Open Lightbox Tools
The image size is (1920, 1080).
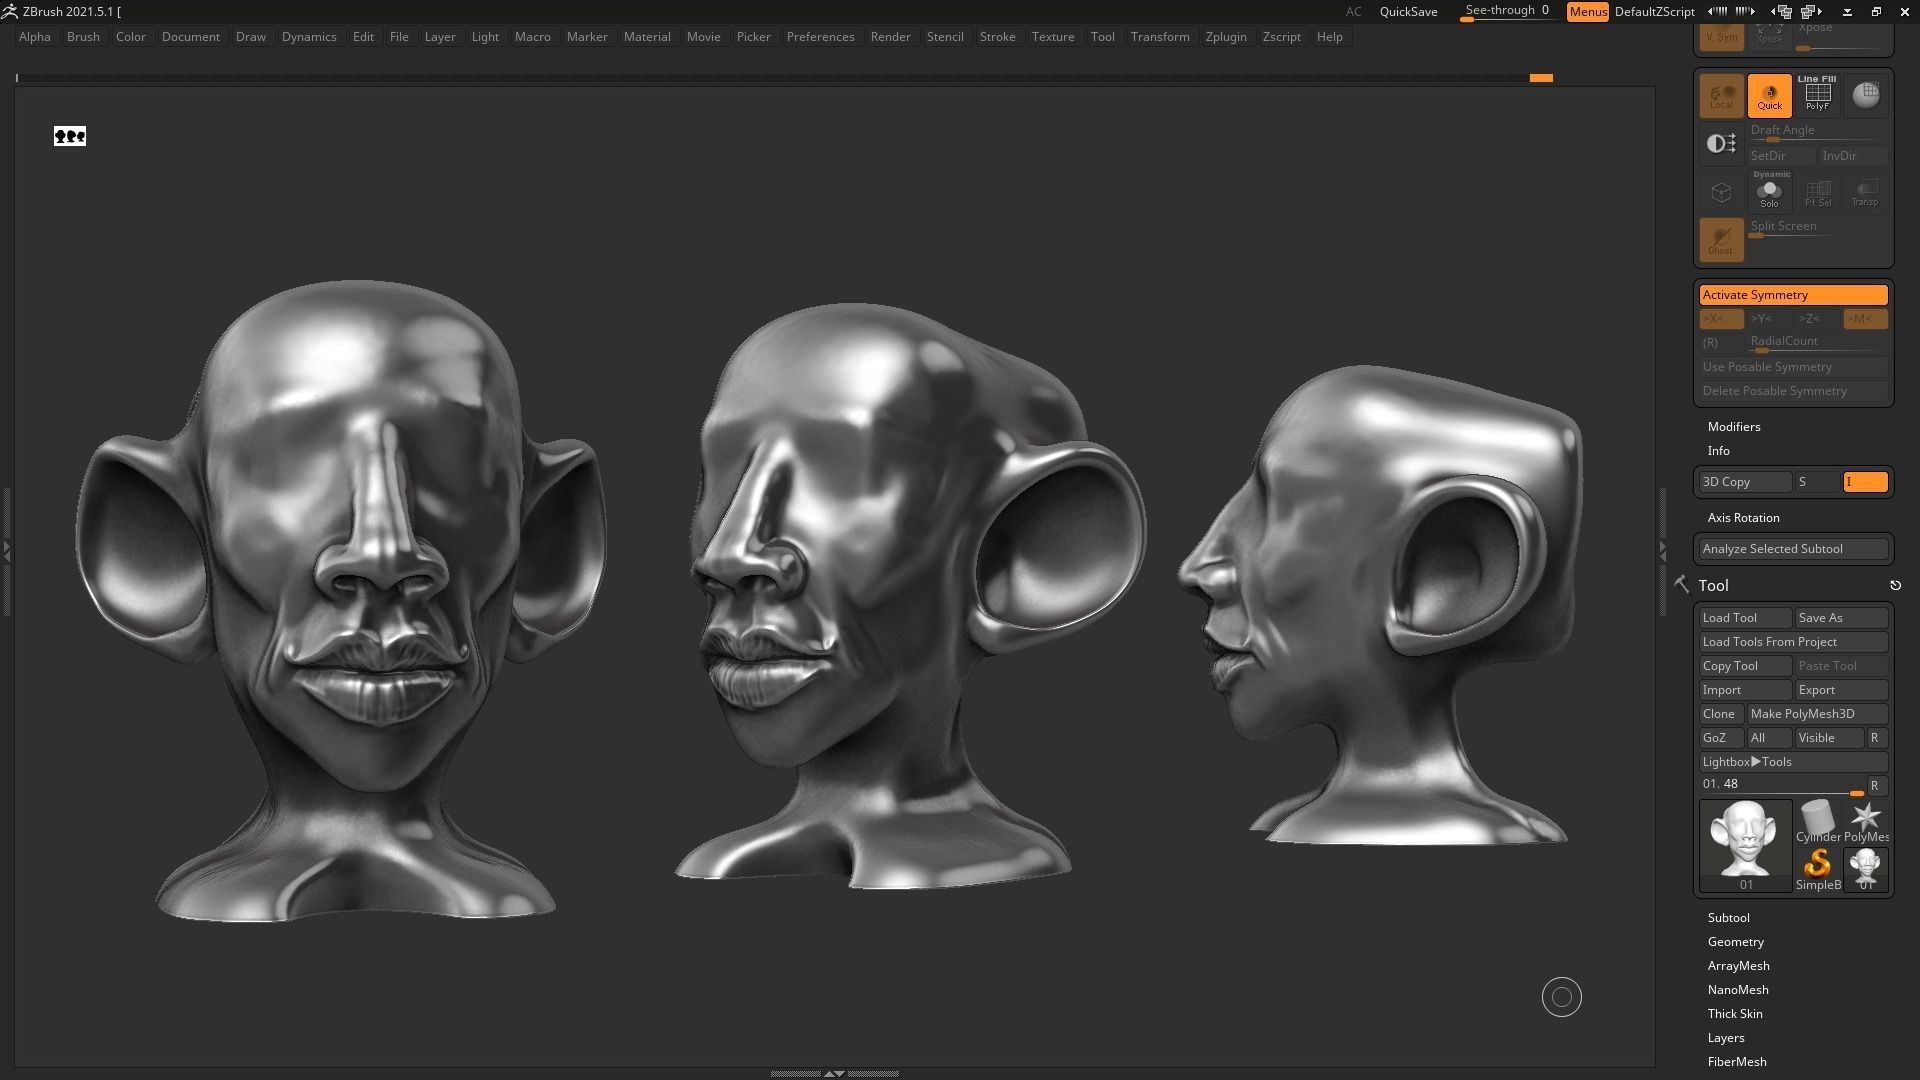pyautogui.click(x=1793, y=762)
